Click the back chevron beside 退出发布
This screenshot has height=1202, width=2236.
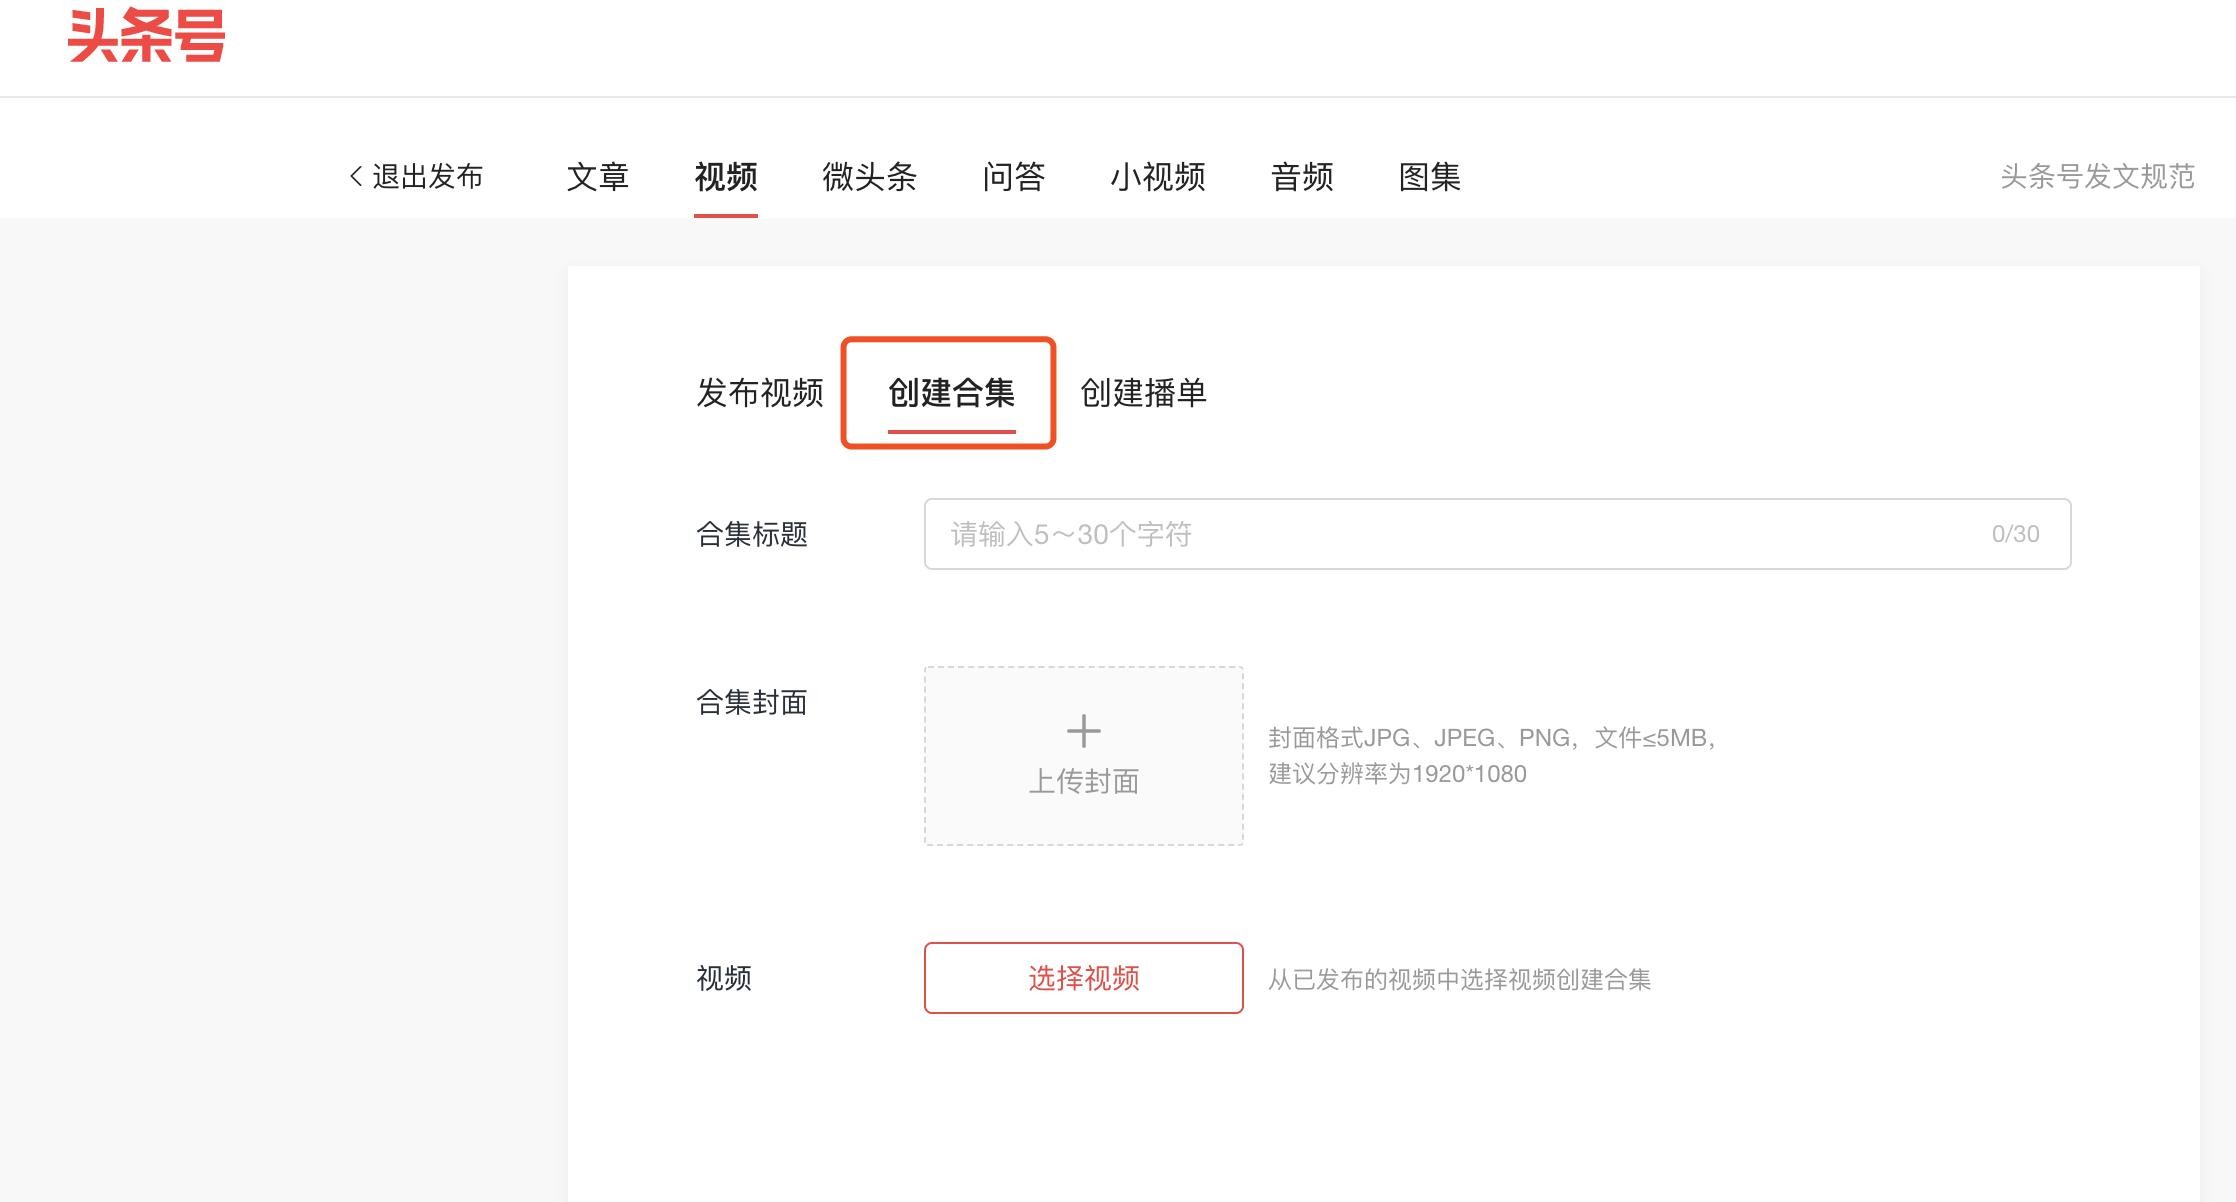point(356,177)
